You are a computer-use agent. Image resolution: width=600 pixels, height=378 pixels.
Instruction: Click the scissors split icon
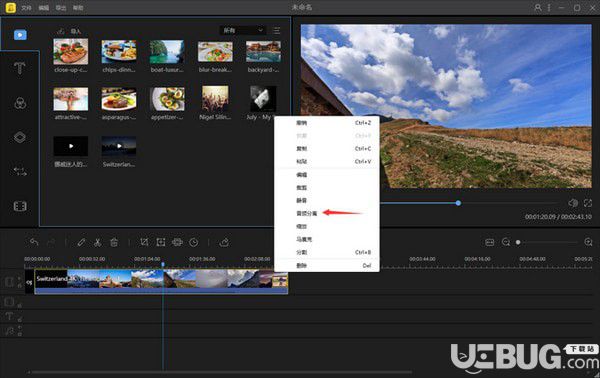98,242
